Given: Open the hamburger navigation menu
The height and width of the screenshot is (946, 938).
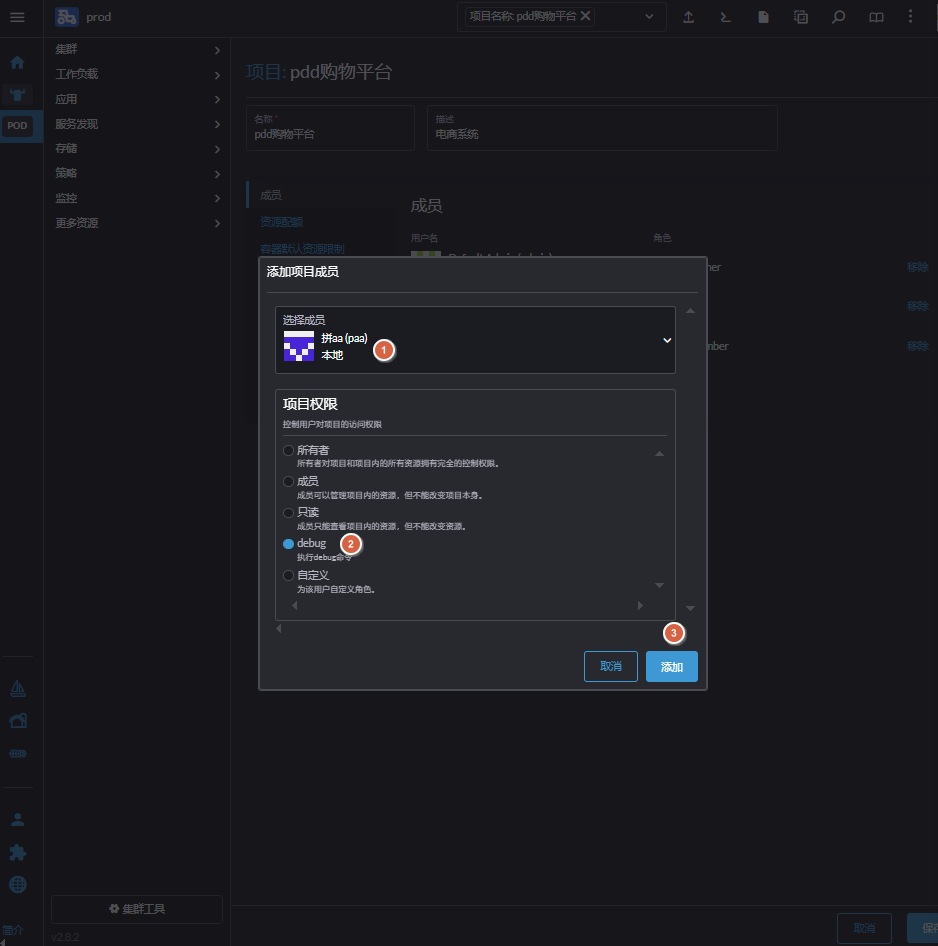Looking at the screenshot, I should coord(17,17).
